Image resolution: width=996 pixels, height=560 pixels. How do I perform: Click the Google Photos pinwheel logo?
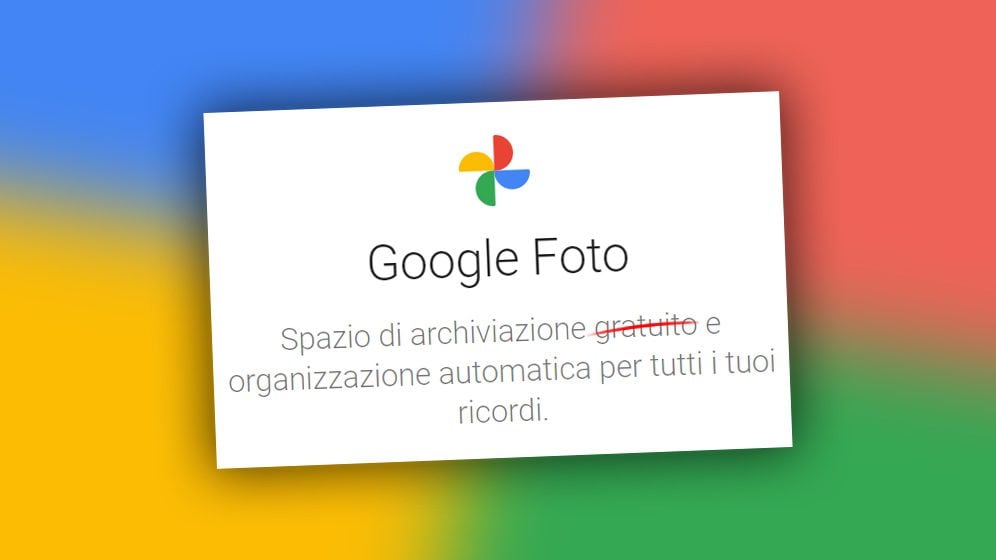tap(494, 170)
